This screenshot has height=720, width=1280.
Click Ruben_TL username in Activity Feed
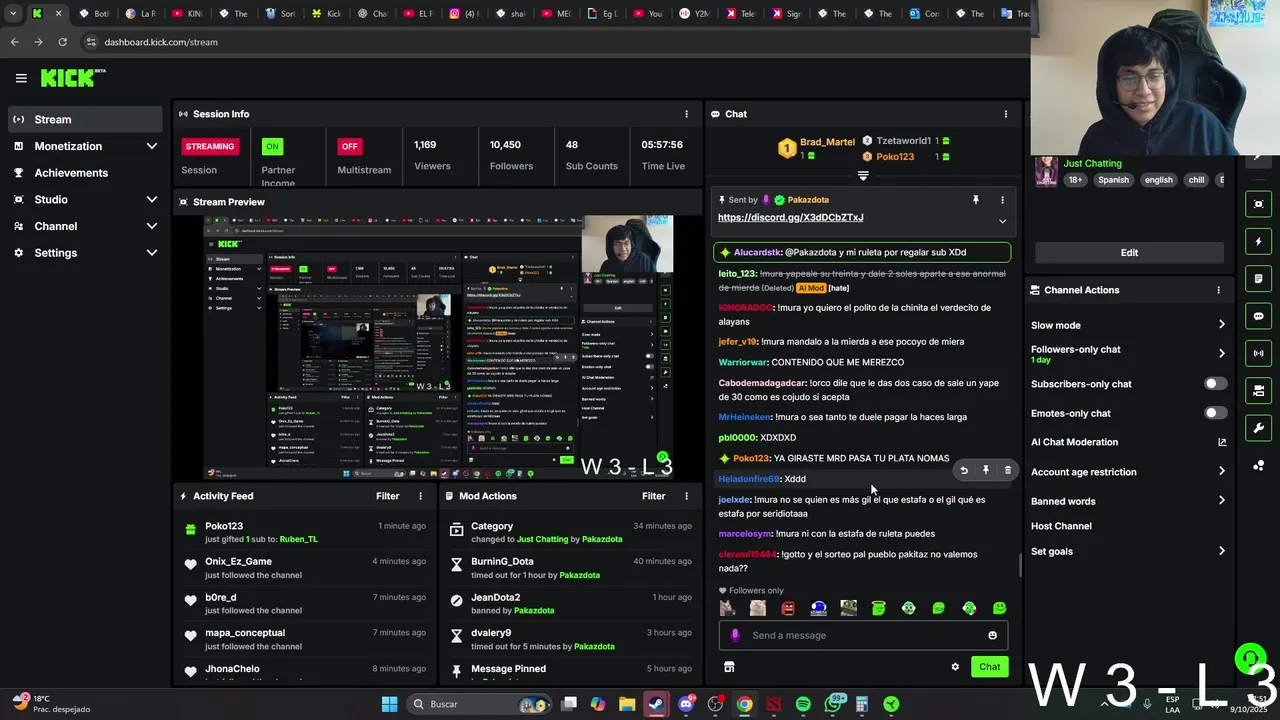298,539
